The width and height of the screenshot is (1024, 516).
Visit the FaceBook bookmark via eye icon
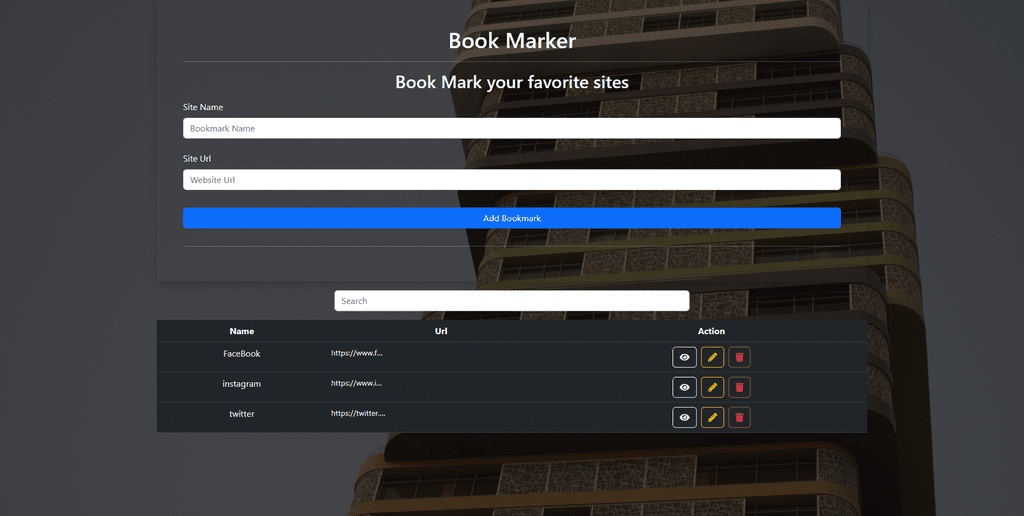(684, 357)
